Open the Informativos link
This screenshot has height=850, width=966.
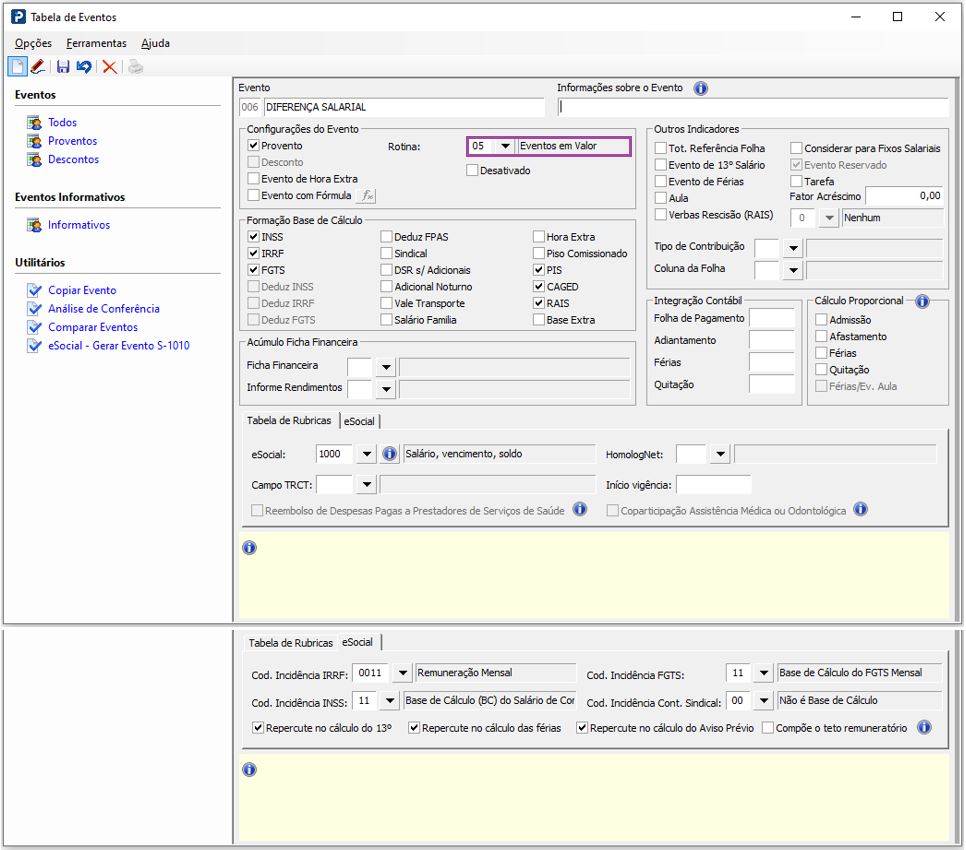click(x=79, y=225)
